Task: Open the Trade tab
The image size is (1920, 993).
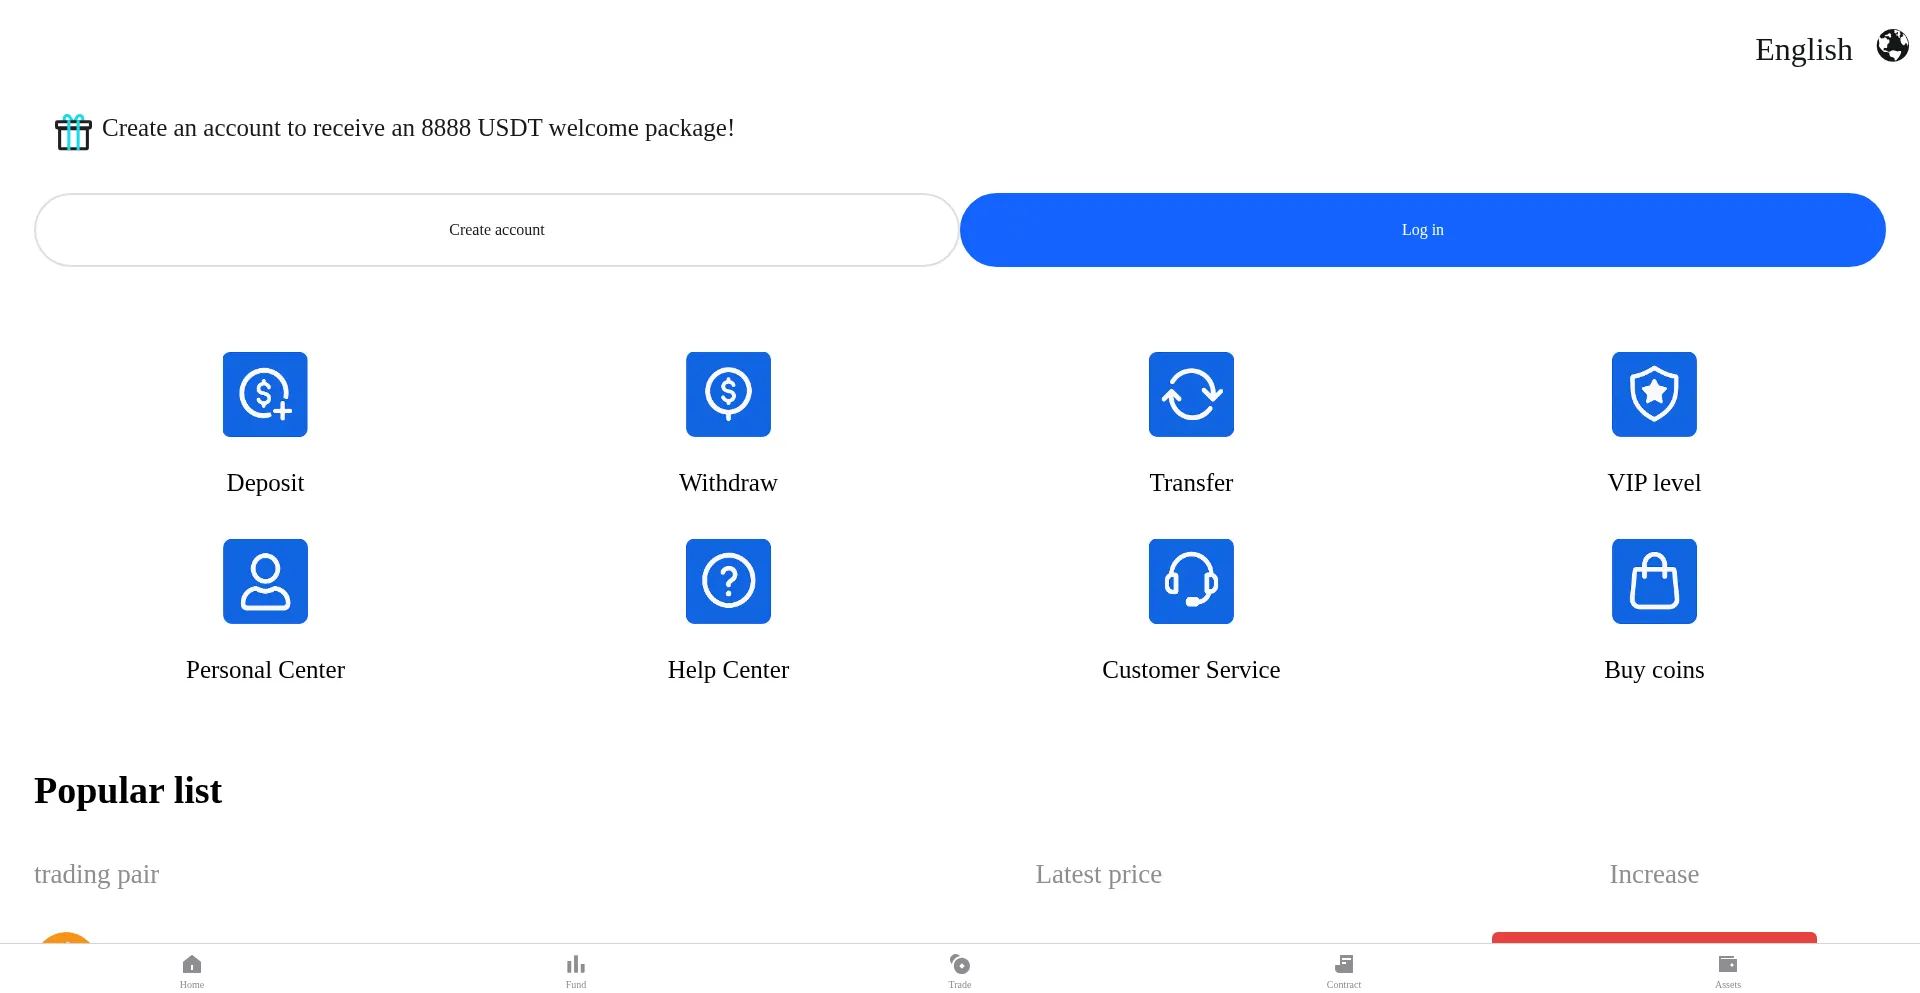Action: 960,970
